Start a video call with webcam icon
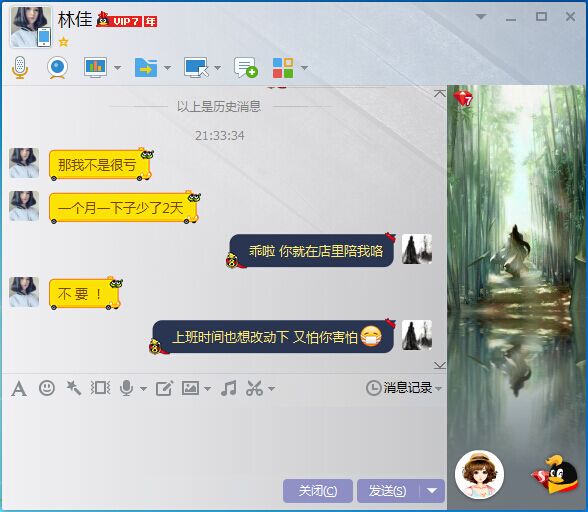 57,68
